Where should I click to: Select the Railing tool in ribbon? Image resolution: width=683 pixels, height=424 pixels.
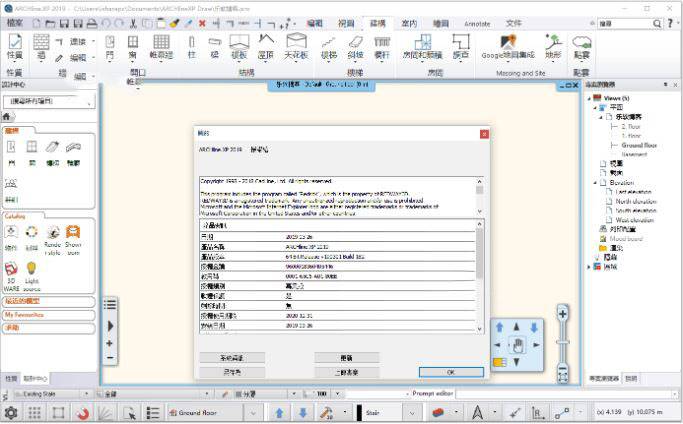(382, 47)
